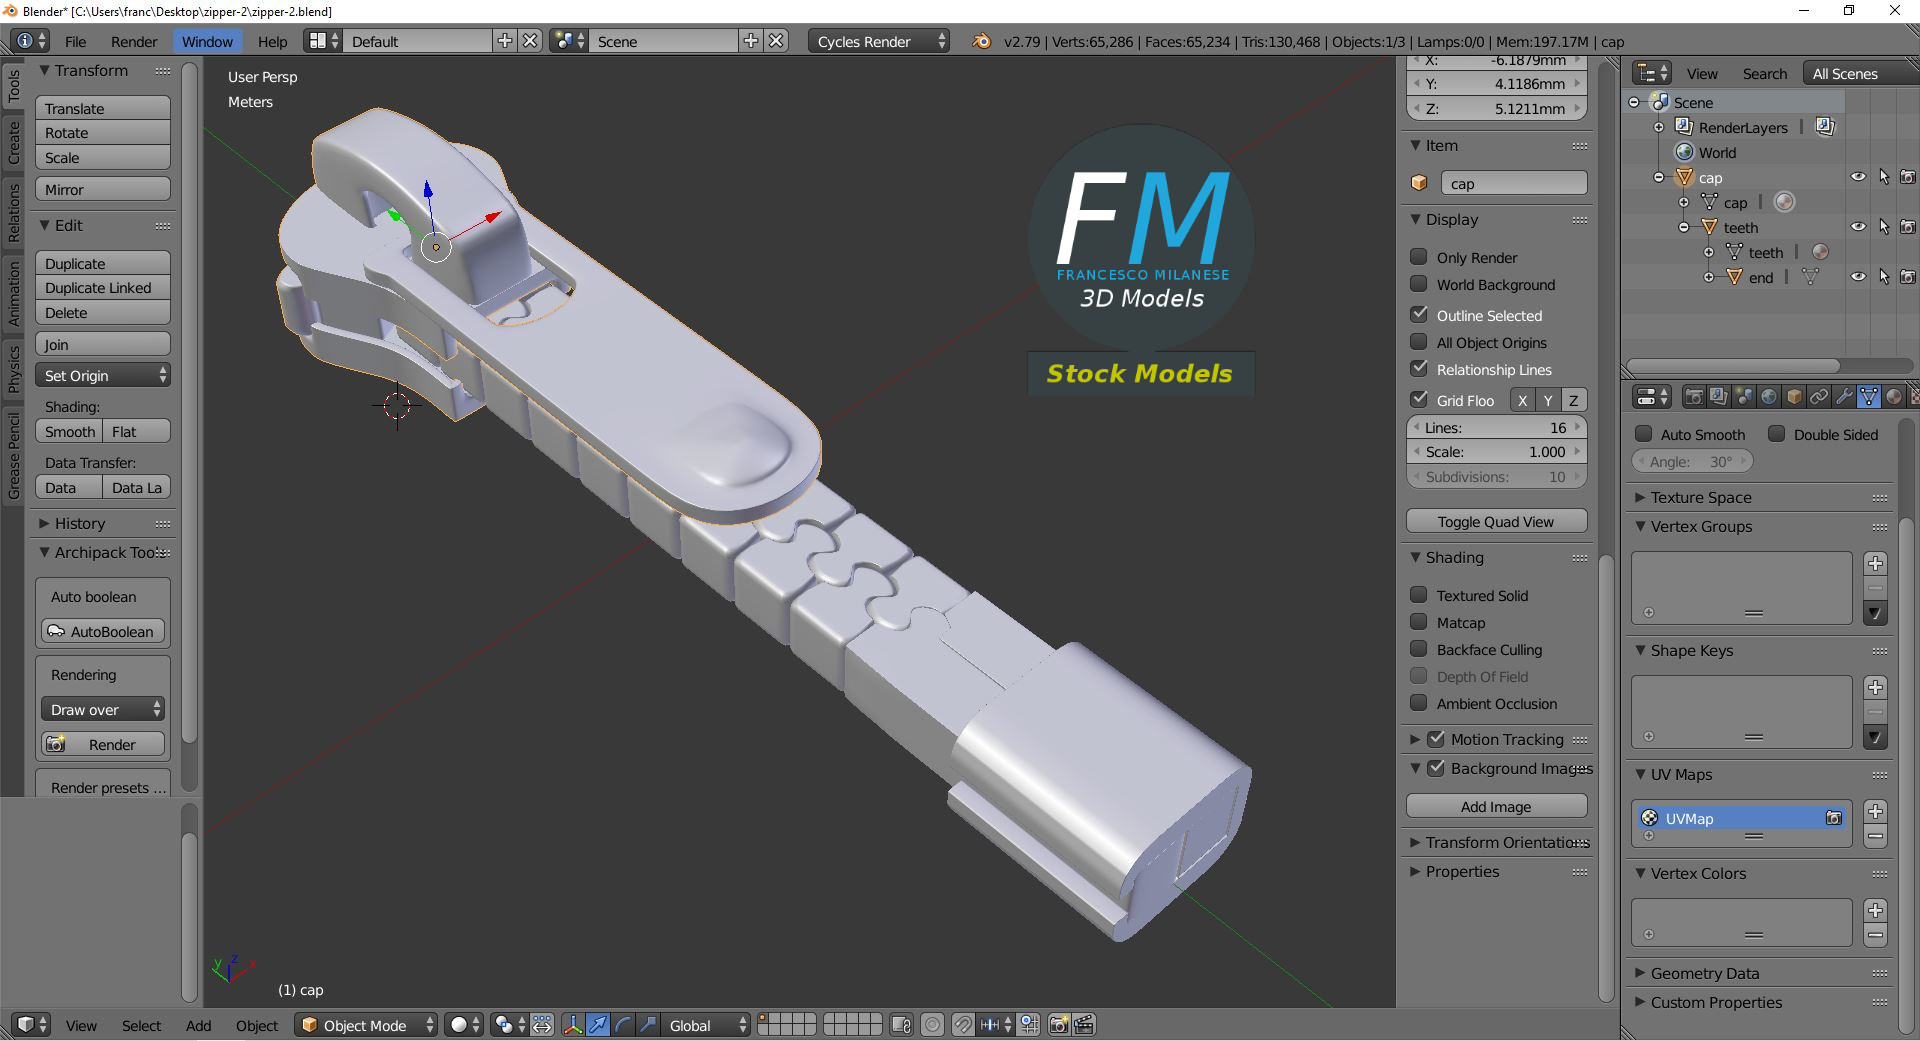Screen dimensions: 1920x1041
Task: Click the AutoBoolean button
Action: [103, 631]
